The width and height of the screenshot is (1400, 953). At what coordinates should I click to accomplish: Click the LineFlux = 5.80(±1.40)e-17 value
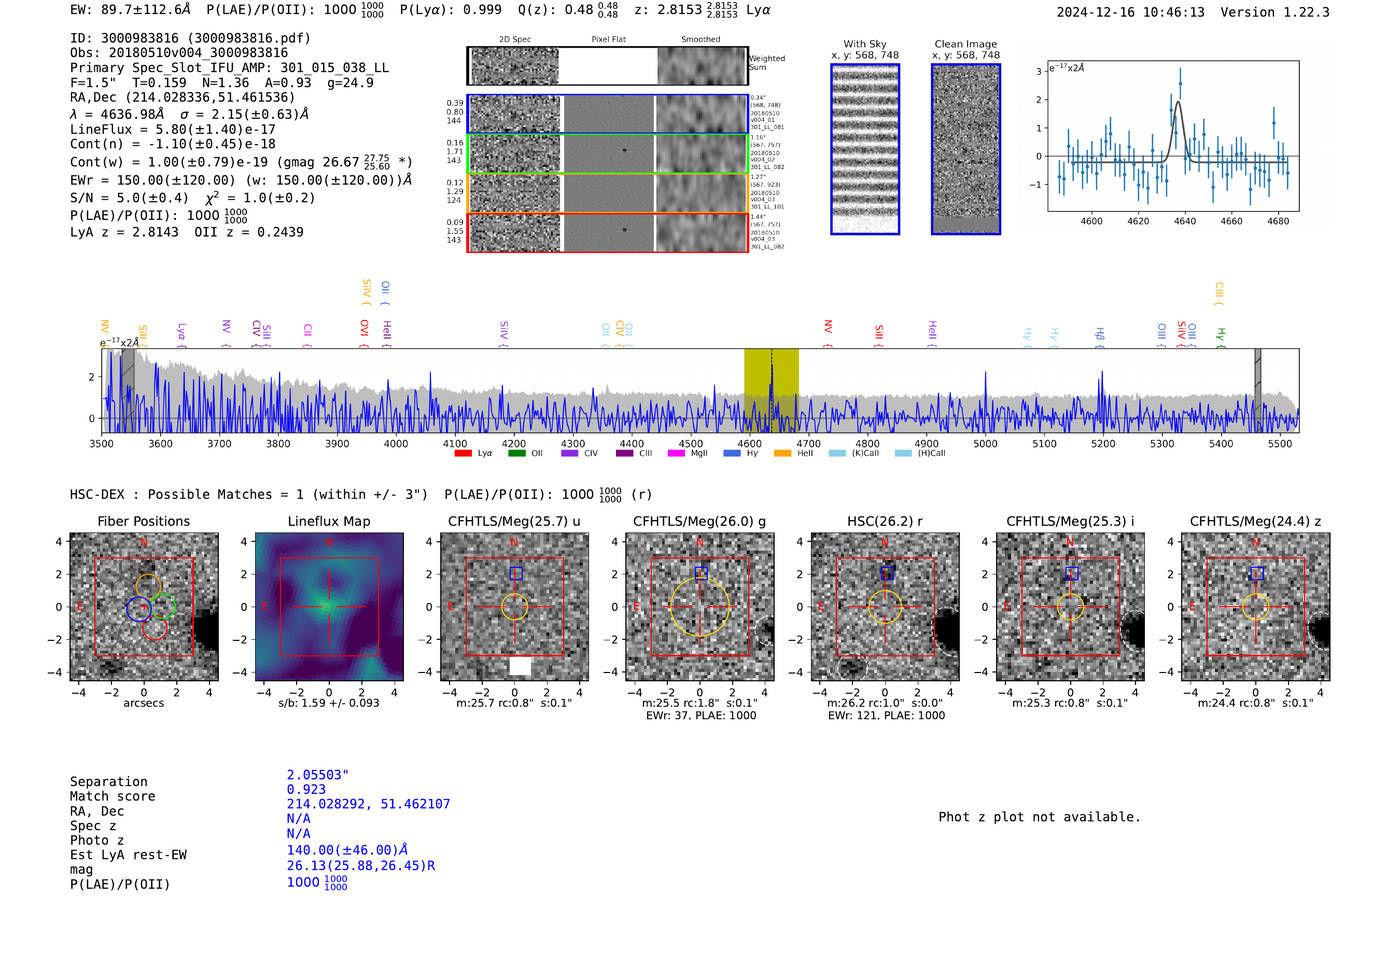(173, 129)
